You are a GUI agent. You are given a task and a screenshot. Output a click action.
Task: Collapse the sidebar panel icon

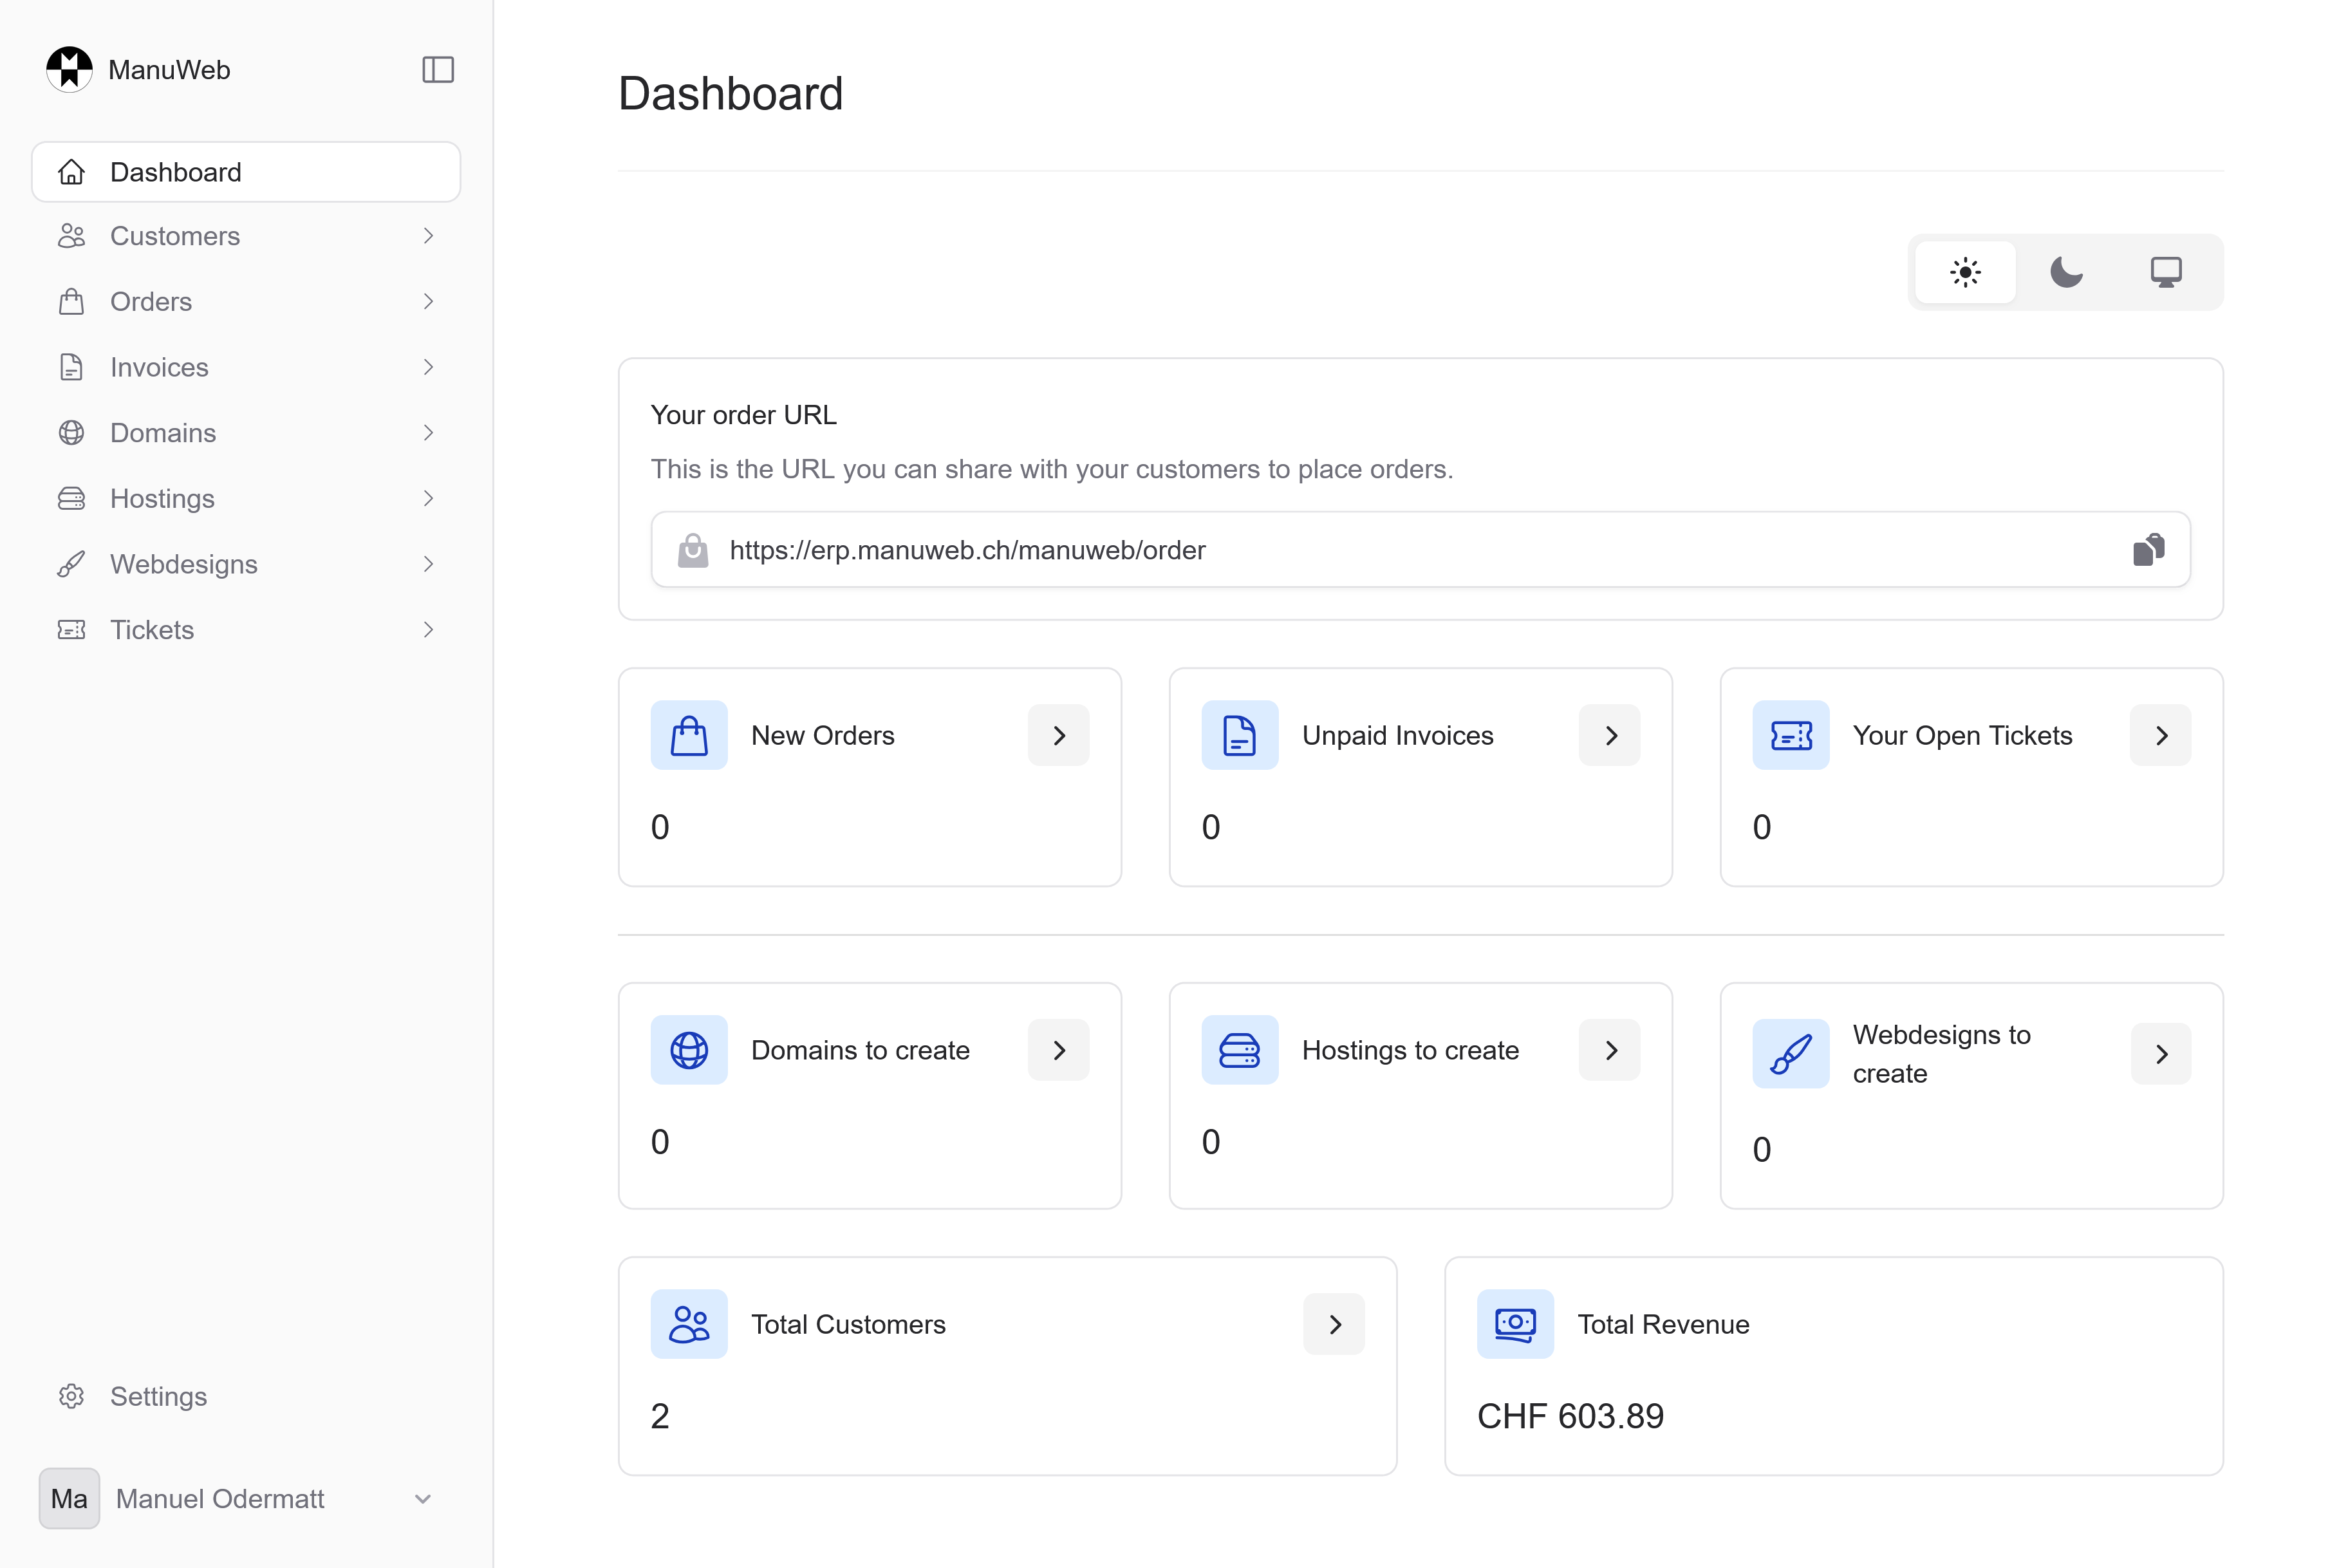pyautogui.click(x=438, y=70)
